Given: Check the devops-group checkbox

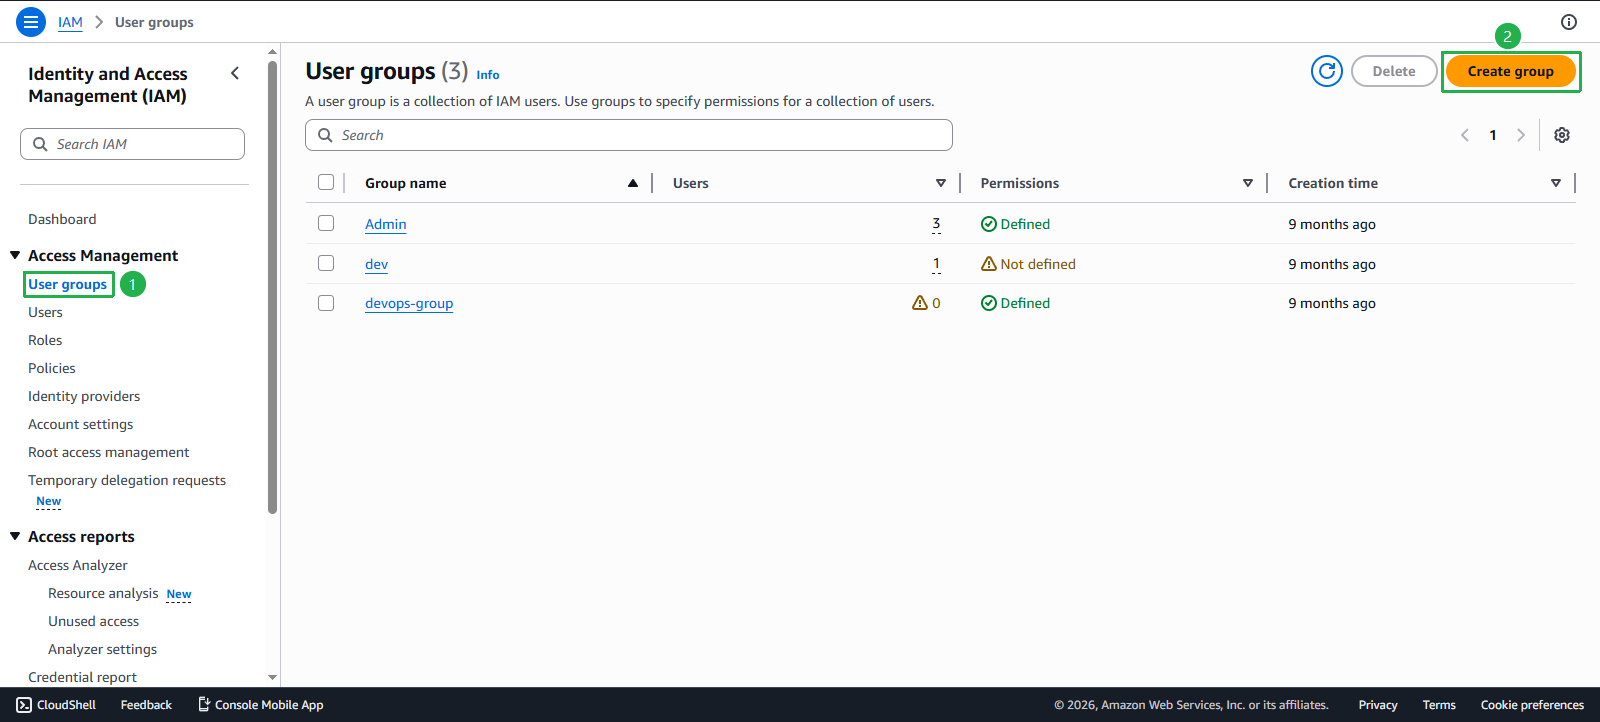Looking at the screenshot, I should (326, 303).
